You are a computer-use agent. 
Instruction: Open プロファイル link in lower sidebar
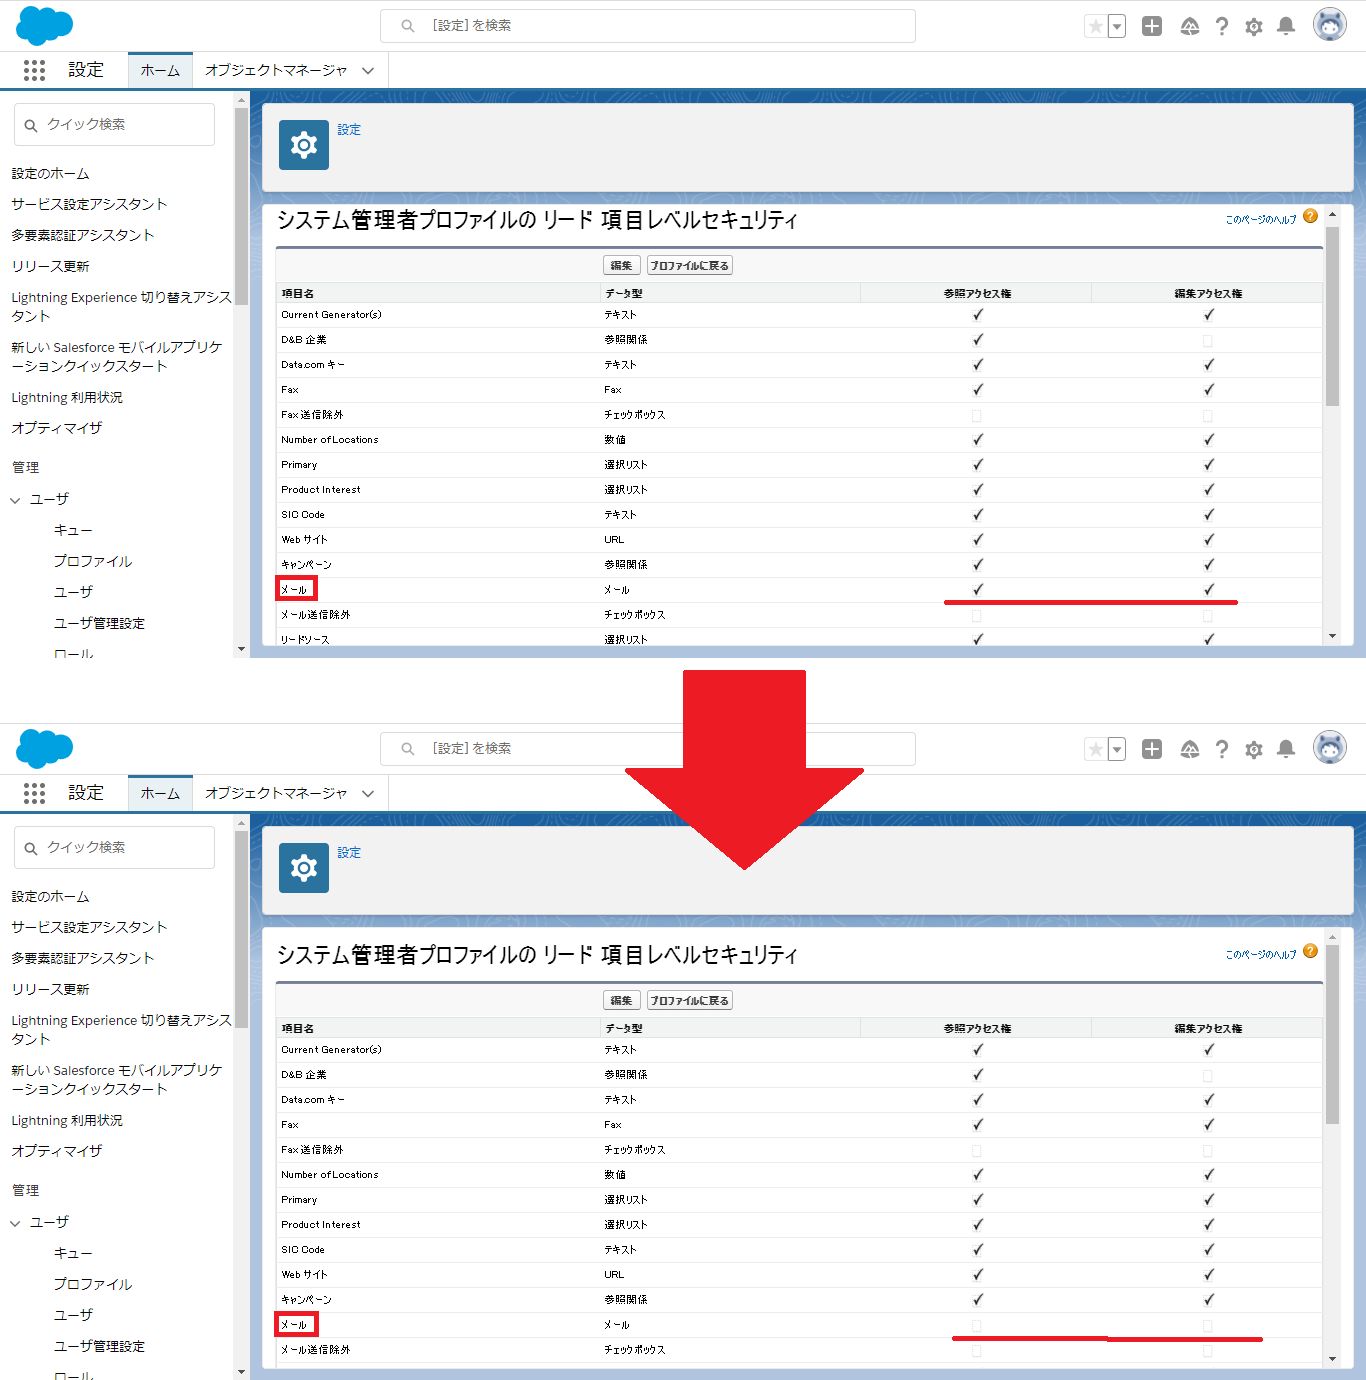[x=93, y=1284]
